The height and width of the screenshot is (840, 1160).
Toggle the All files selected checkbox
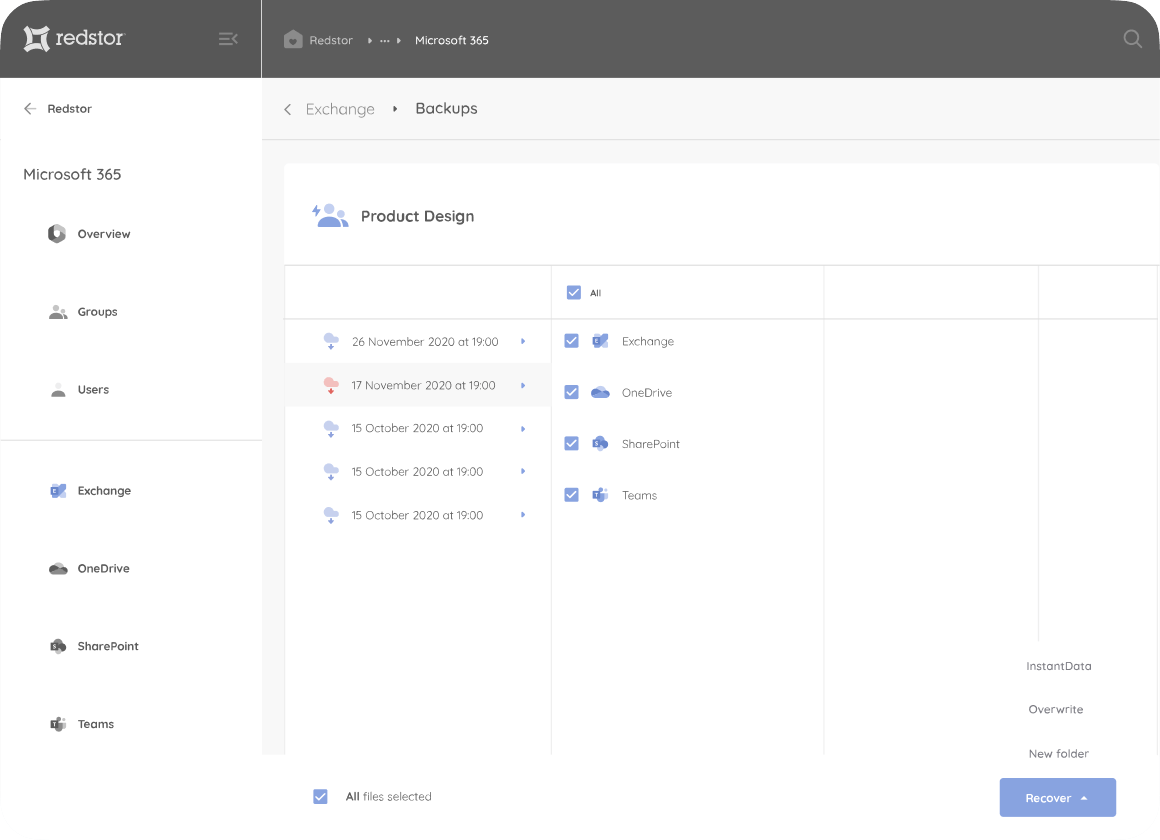click(x=320, y=796)
